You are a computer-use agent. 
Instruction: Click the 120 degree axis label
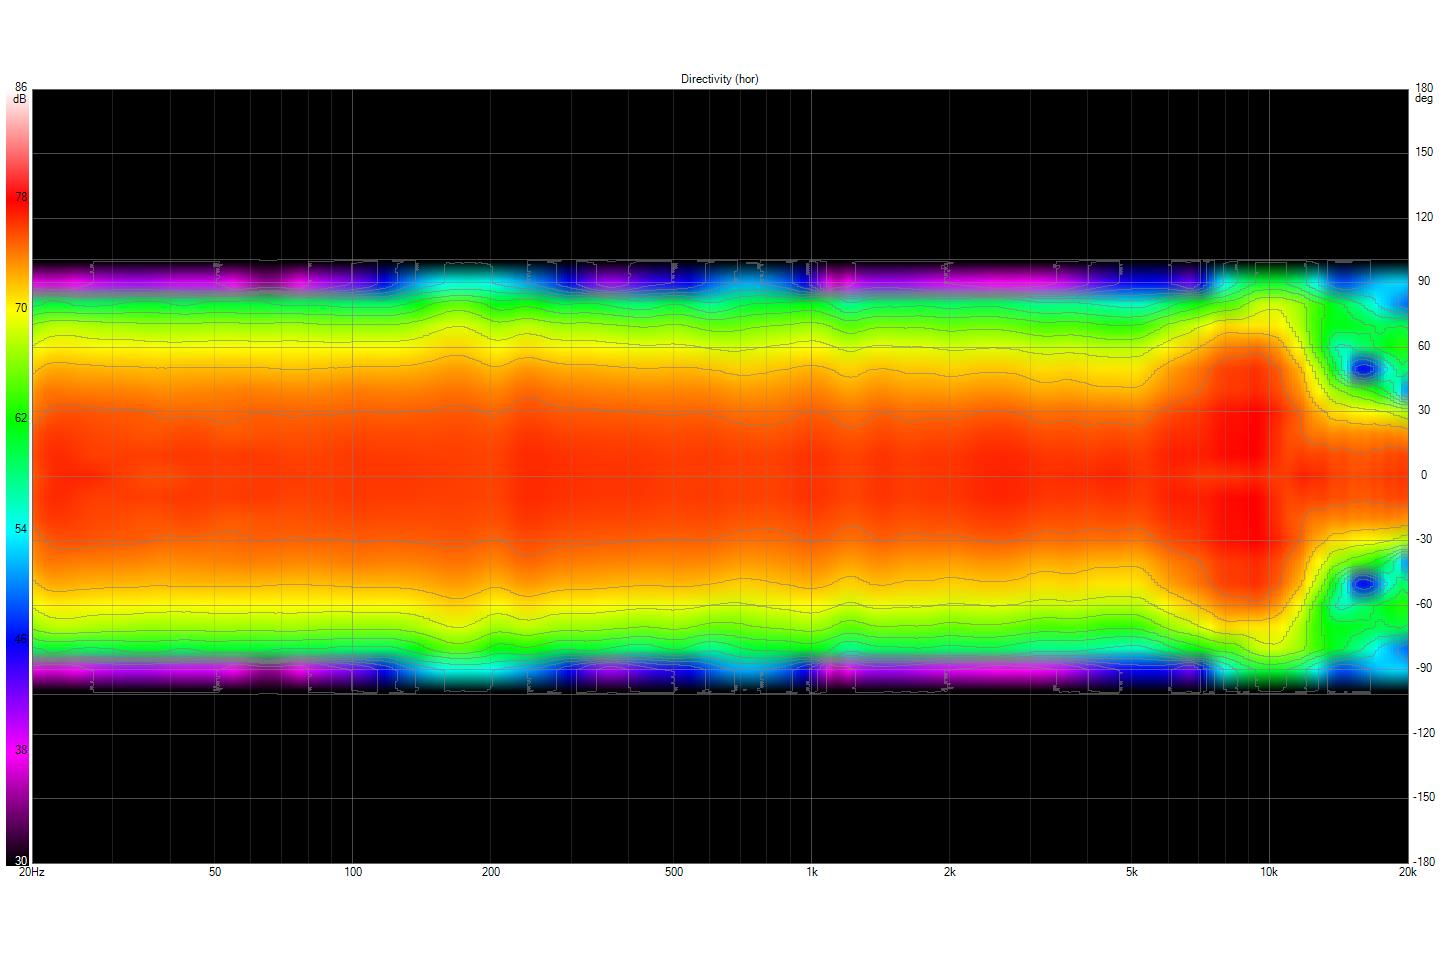click(1424, 217)
